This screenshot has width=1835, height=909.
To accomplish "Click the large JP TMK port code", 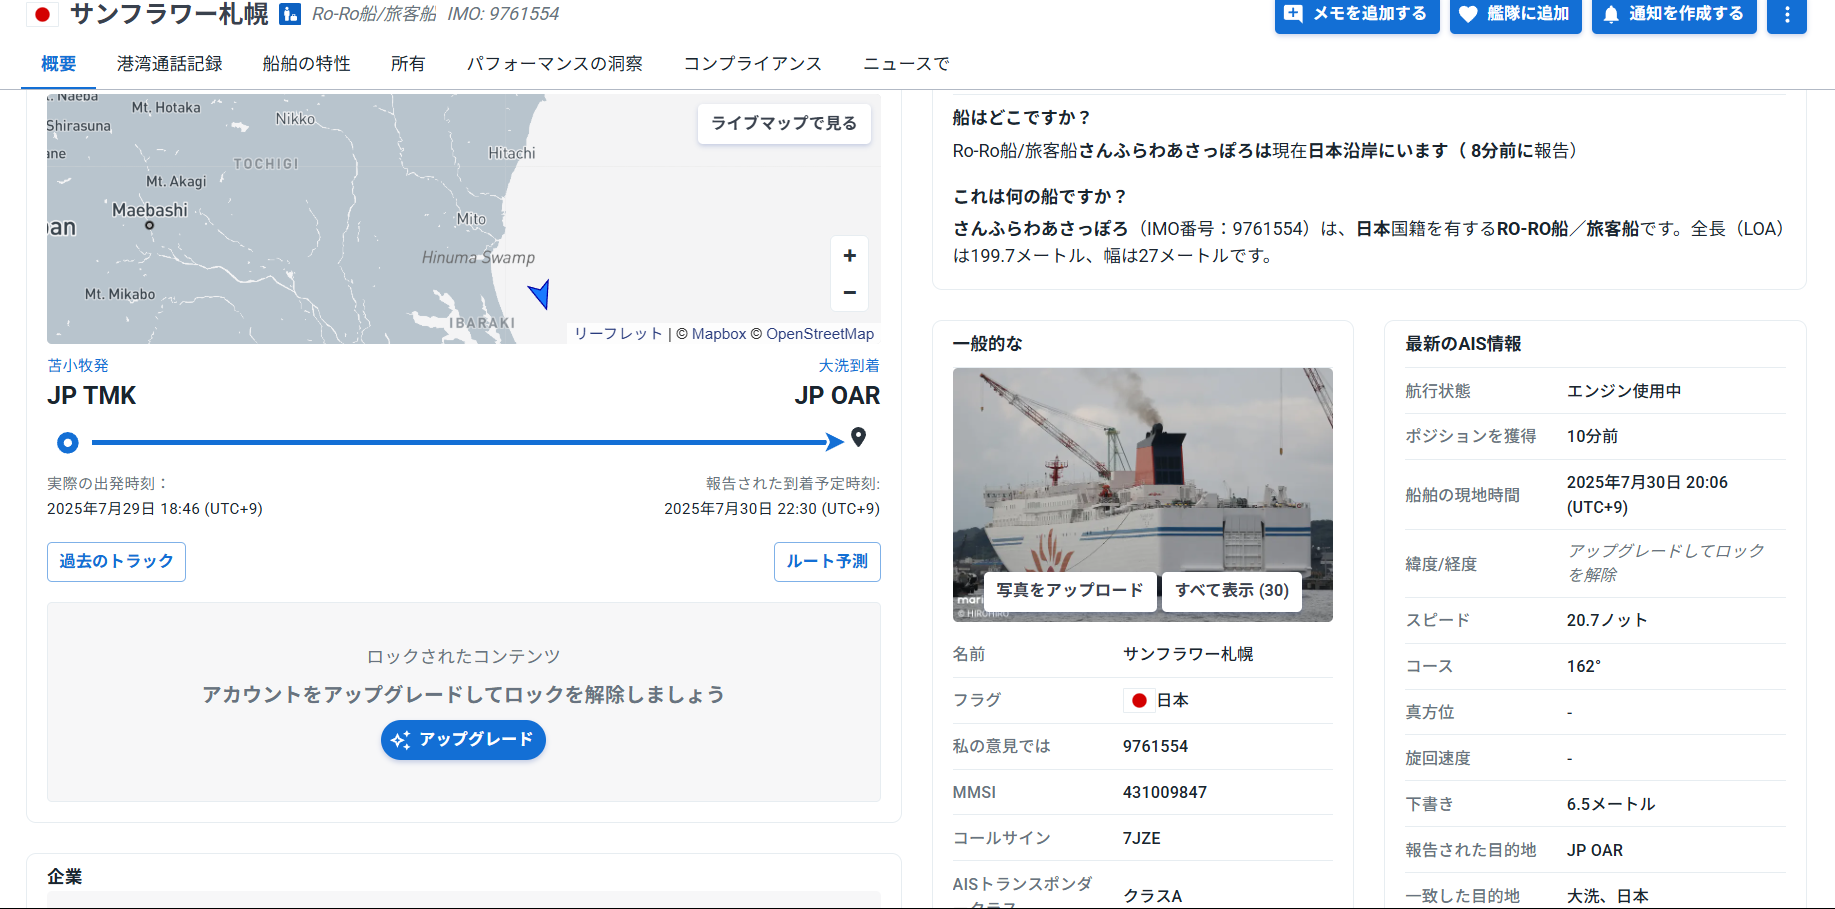I will tap(92, 396).
